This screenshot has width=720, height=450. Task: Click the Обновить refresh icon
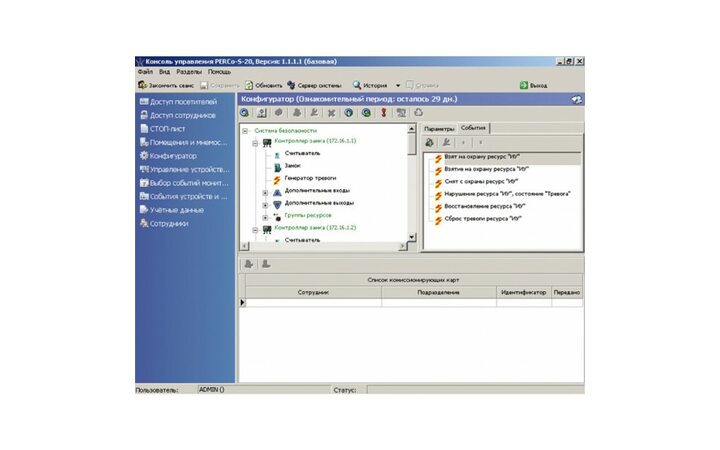[x=249, y=86]
